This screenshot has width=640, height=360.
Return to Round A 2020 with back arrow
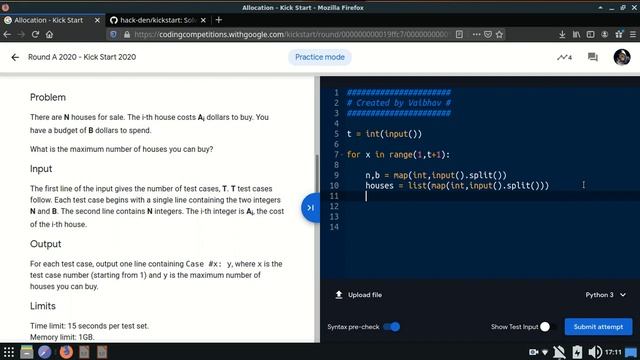pyautogui.click(x=15, y=57)
